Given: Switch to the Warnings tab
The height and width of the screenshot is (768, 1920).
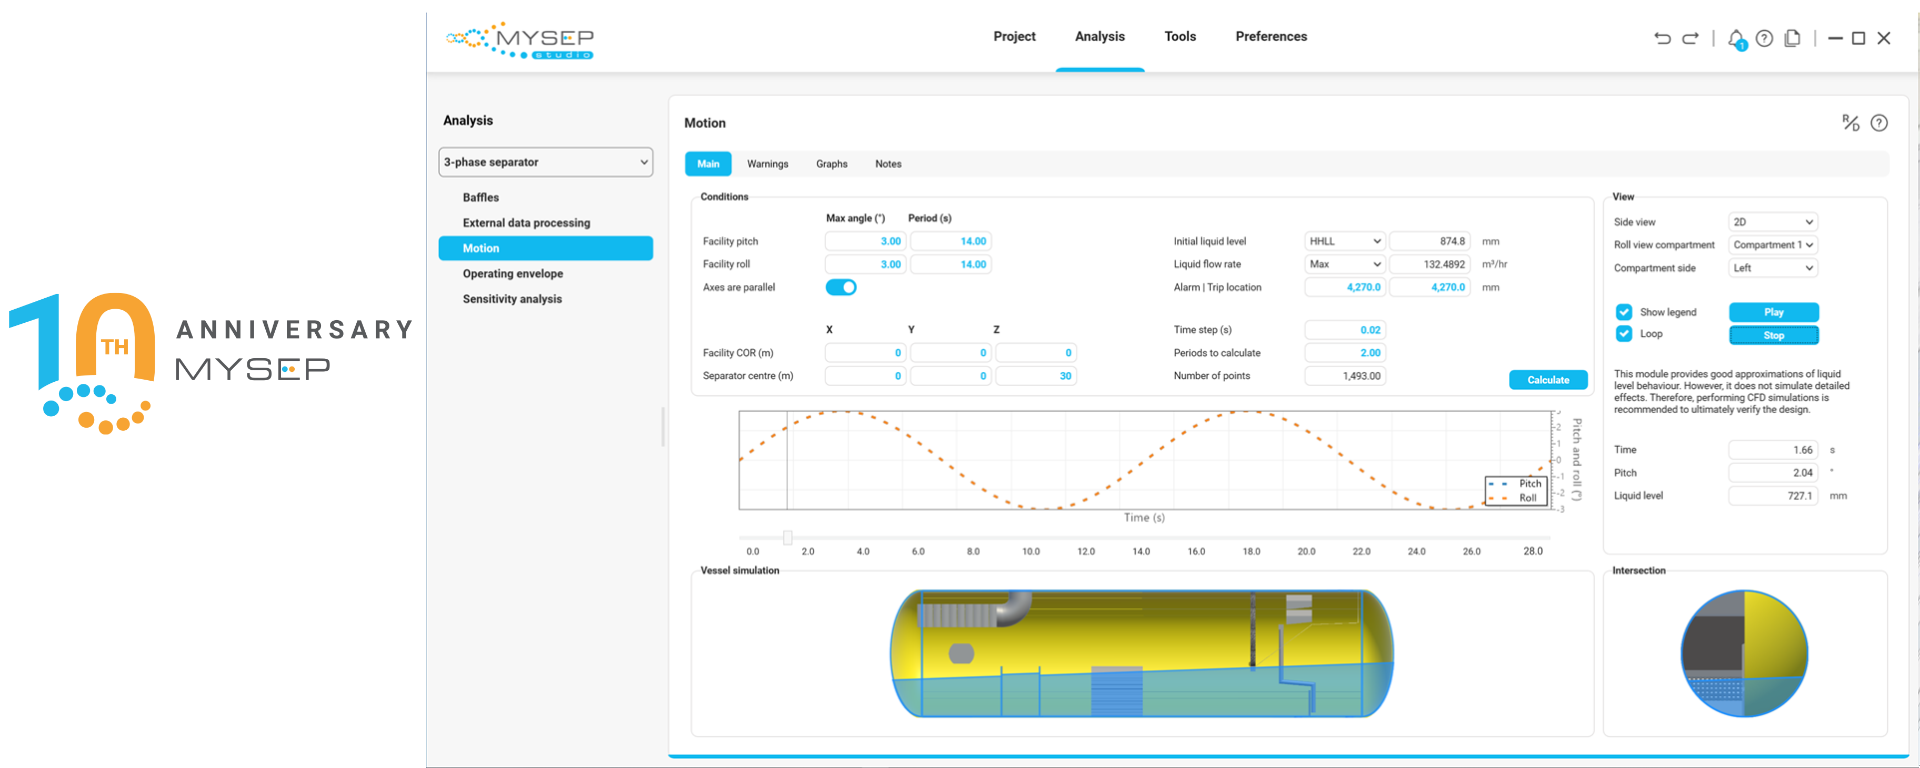Looking at the screenshot, I should pyautogui.click(x=767, y=164).
